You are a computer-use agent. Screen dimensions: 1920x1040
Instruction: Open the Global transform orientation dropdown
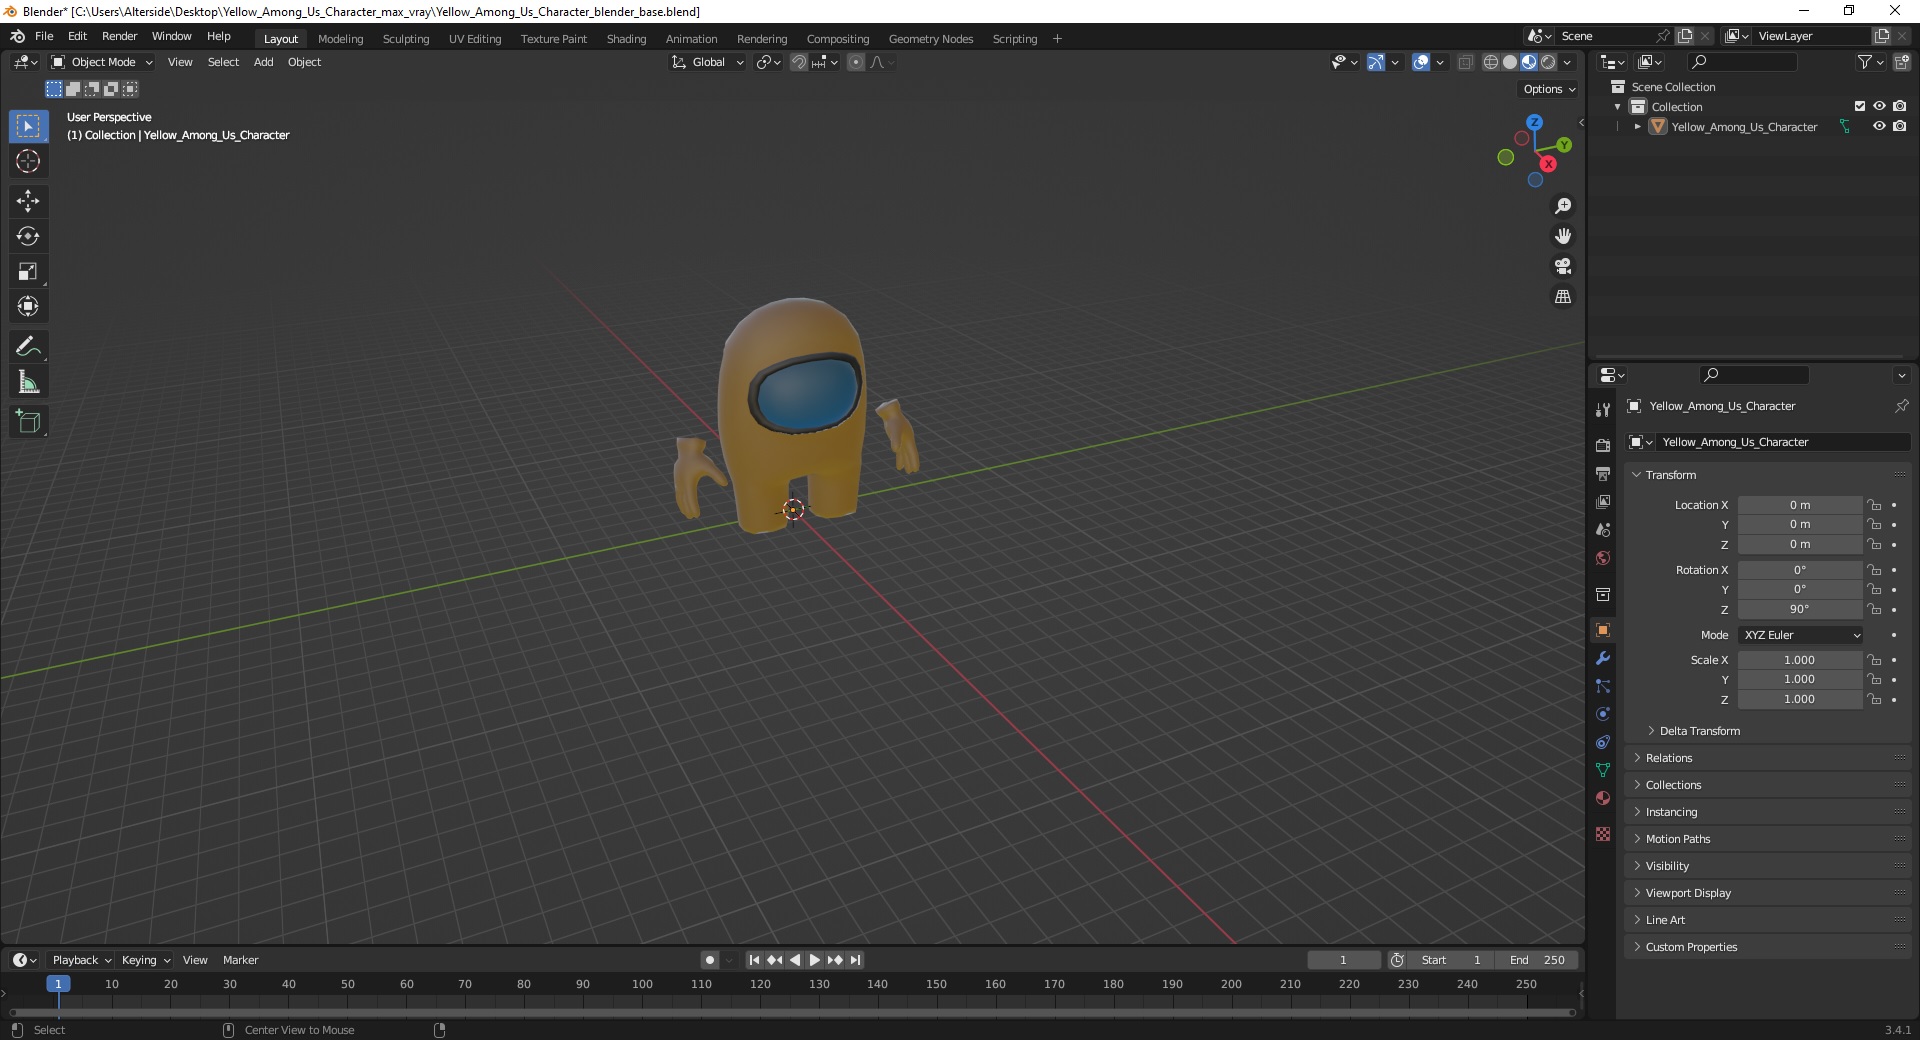pyautogui.click(x=708, y=62)
